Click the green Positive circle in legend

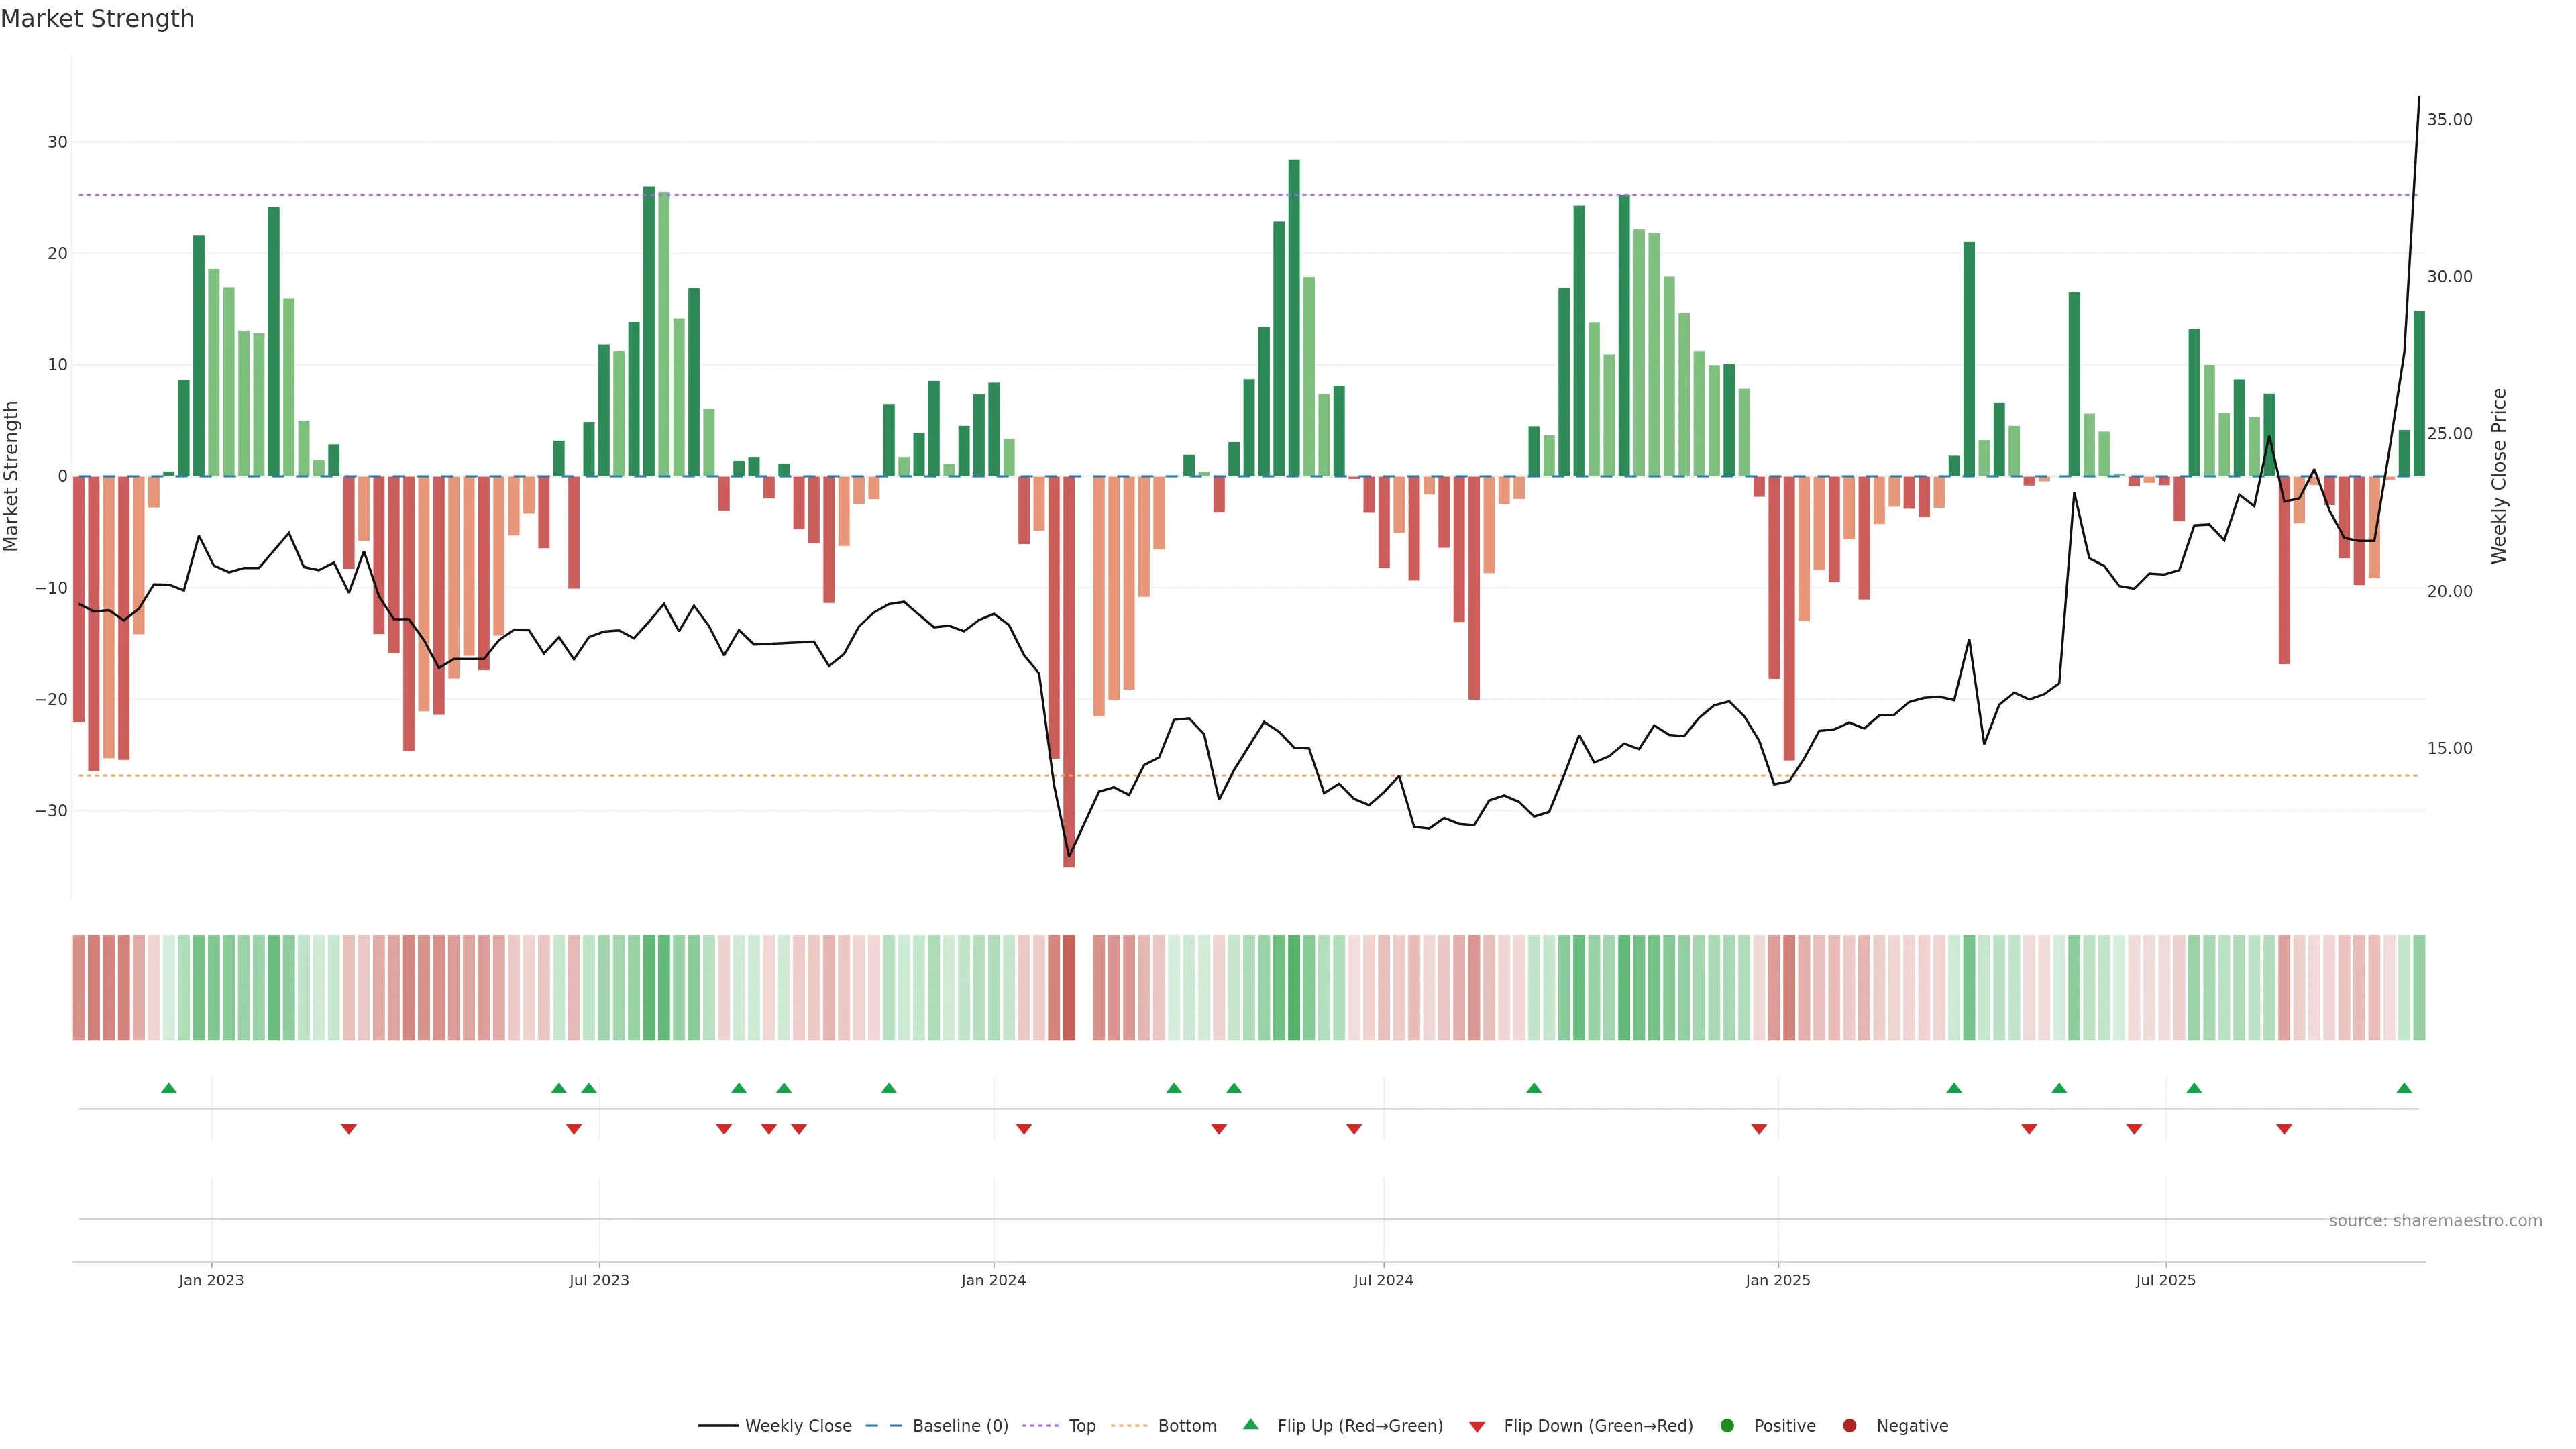pyautogui.click(x=1727, y=1426)
